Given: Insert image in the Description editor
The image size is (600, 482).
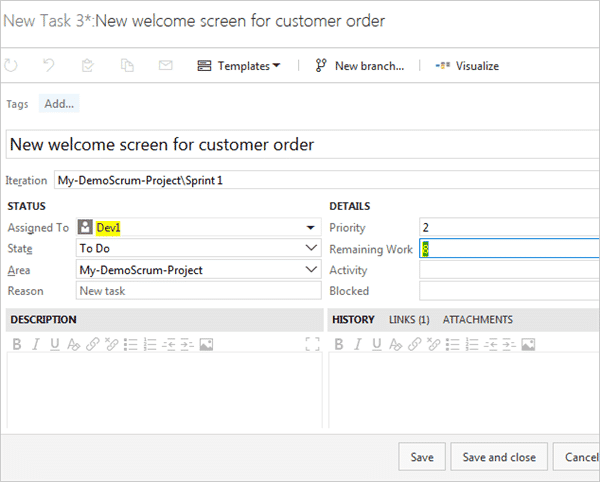Looking at the screenshot, I should pos(206,344).
